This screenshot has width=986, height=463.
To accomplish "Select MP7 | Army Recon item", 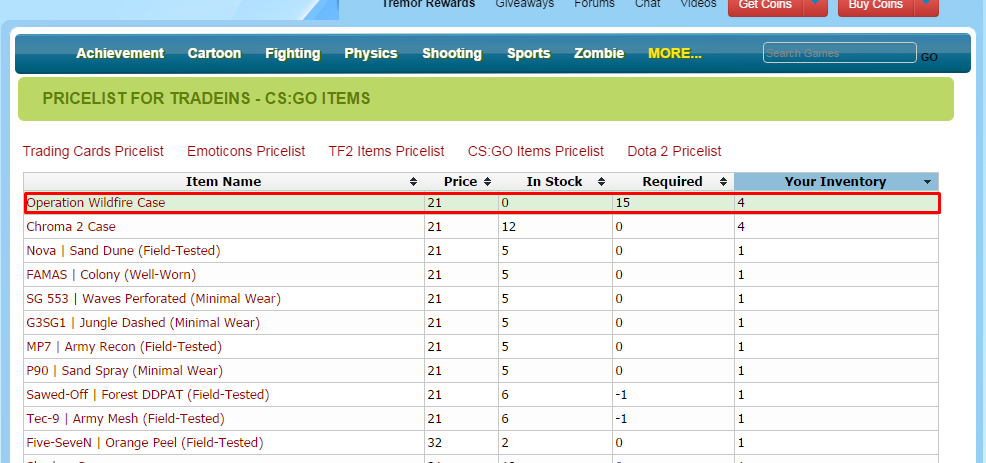I will tap(124, 347).
